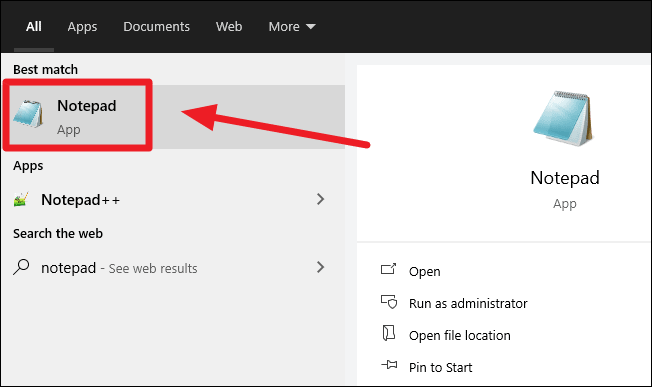Viewport: 652px width, 387px height.
Task: Select the All search tab
Action: (x=34, y=27)
